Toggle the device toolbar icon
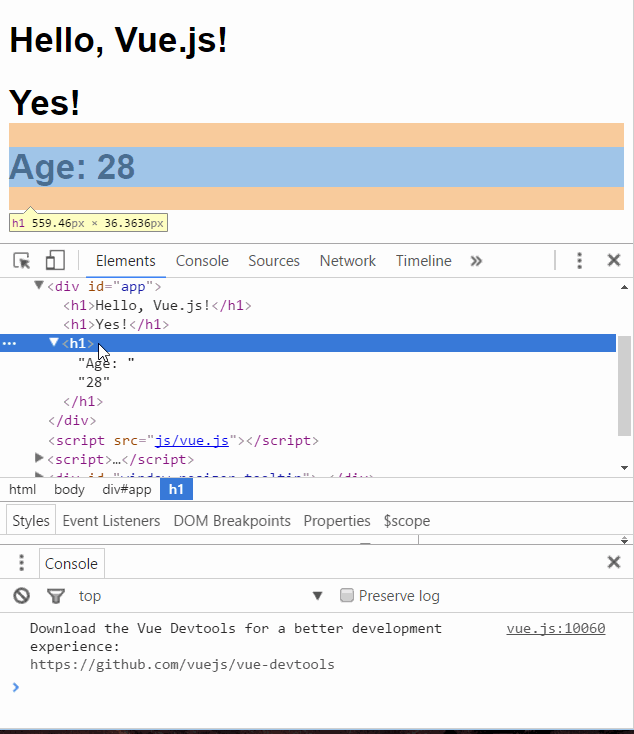634x734 pixels. click(55, 261)
